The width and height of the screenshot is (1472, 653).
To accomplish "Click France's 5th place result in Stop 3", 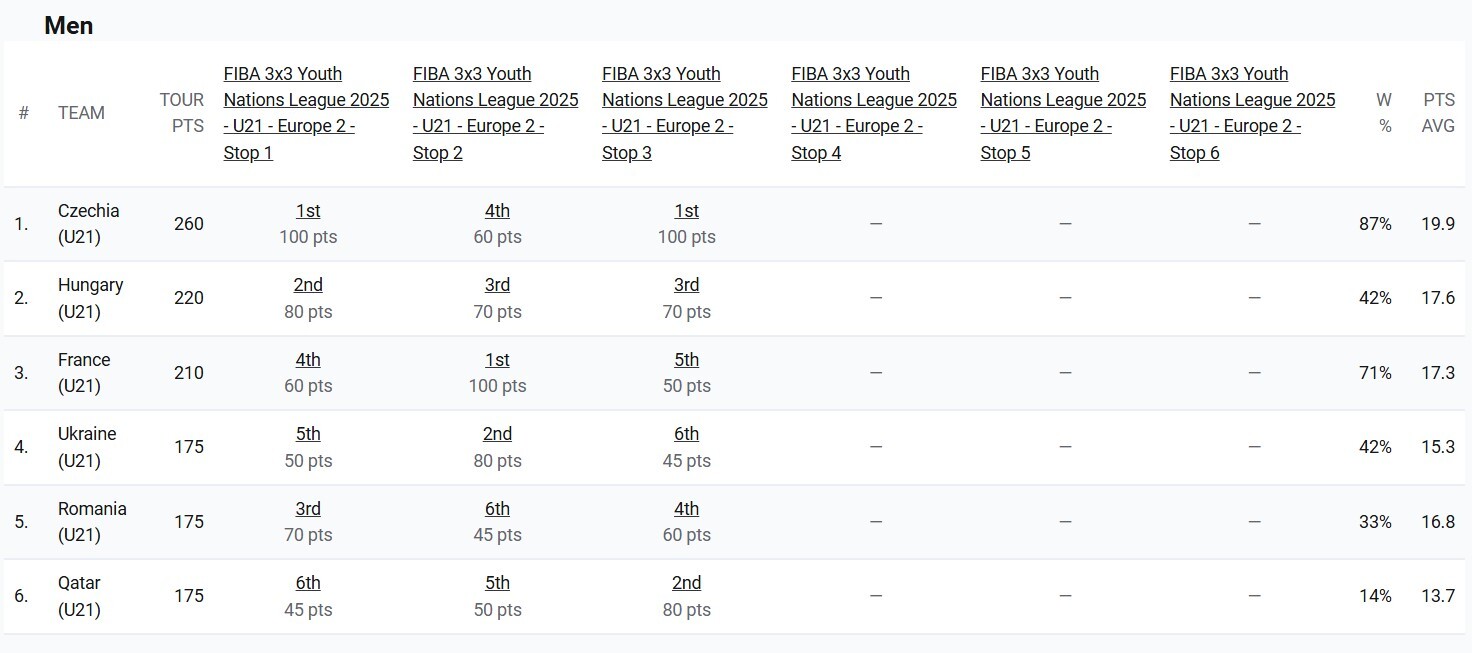I will (x=686, y=360).
